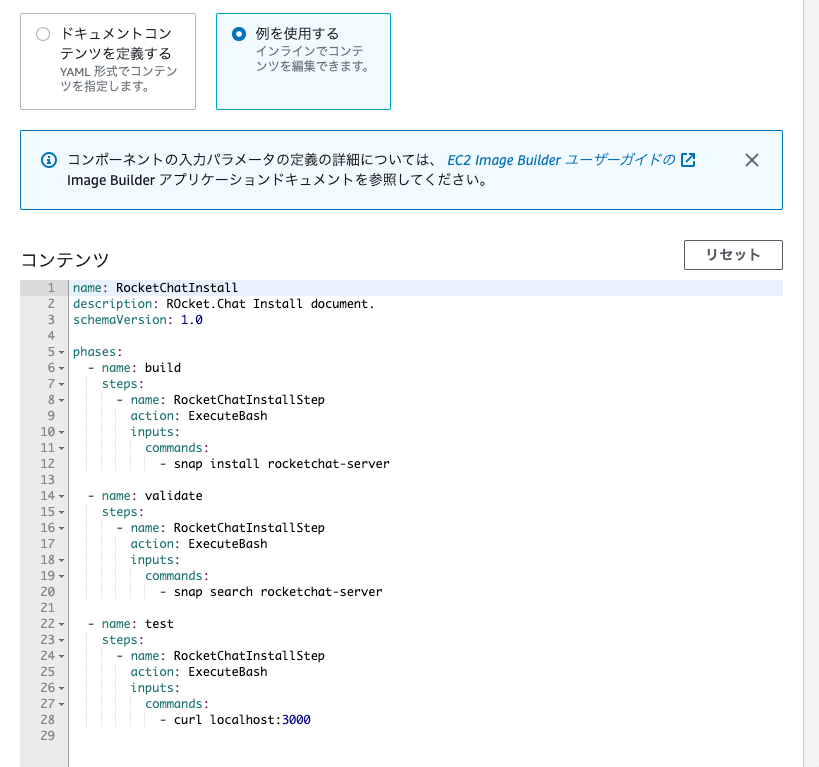This screenshot has width=819, height=767.
Task: Click the 'test' phase name text
Action: pos(159,624)
